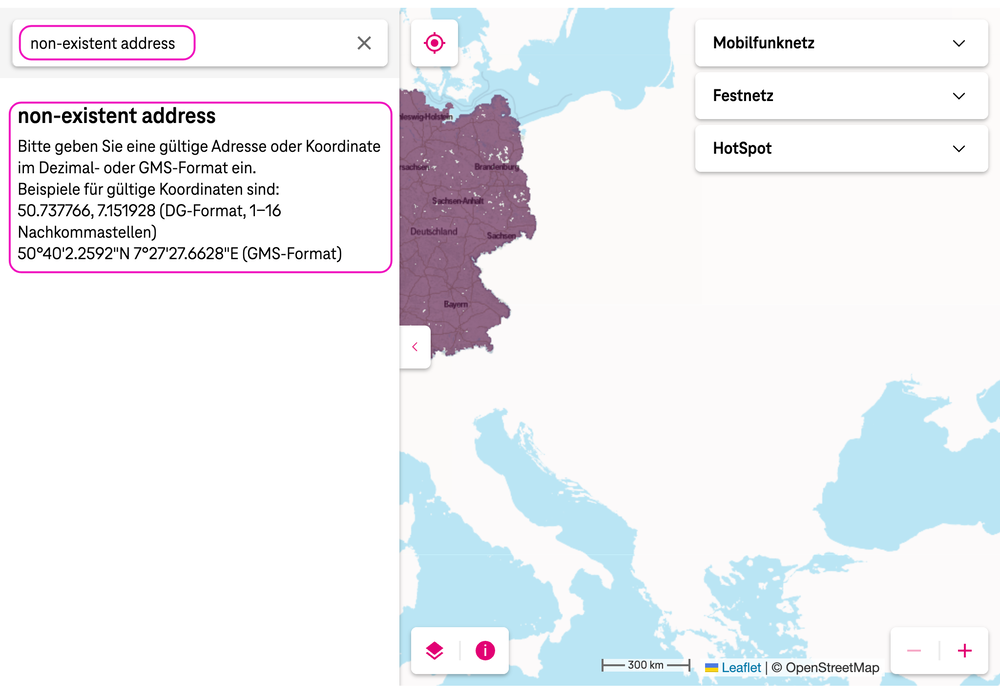Expand the Festnetz panel
Screen dimensions: 1000x696
click(959, 96)
